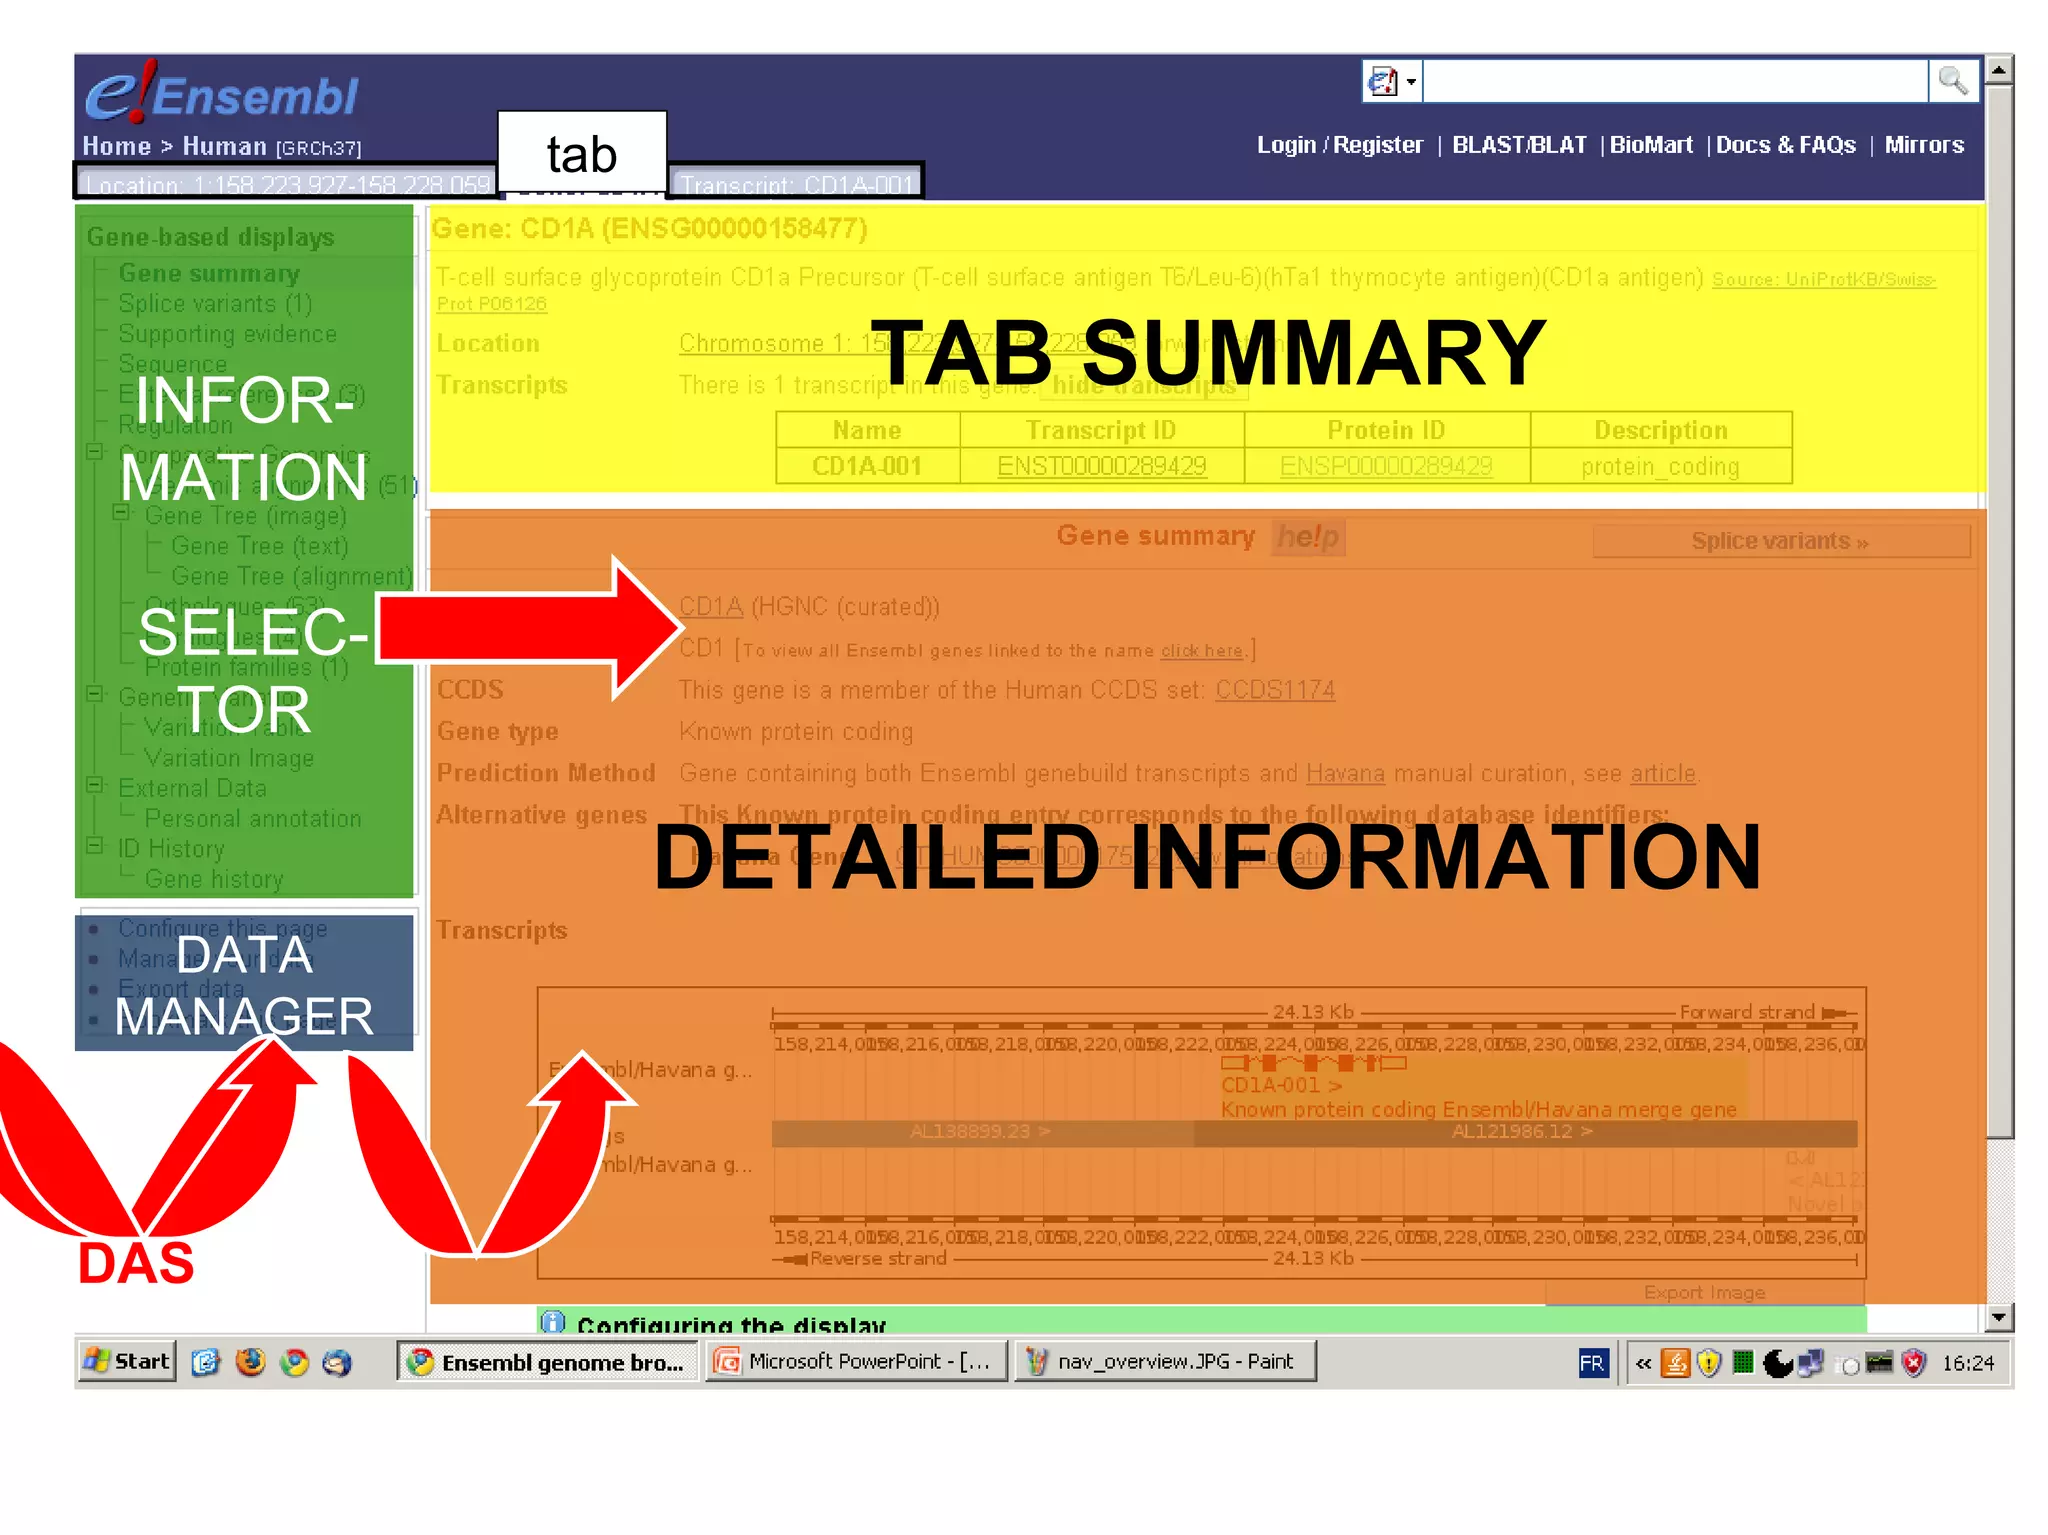Click the Splice variants » button
The image size is (2048, 1535).
(1780, 541)
